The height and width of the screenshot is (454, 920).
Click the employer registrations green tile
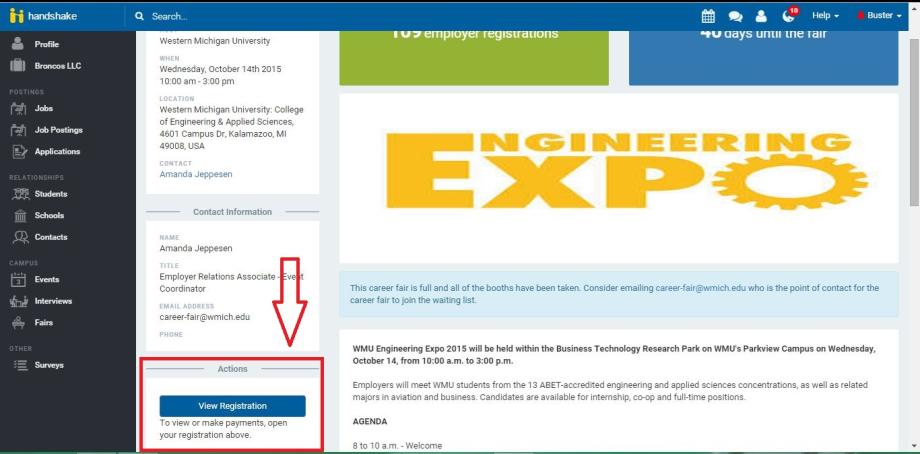point(474,56)
